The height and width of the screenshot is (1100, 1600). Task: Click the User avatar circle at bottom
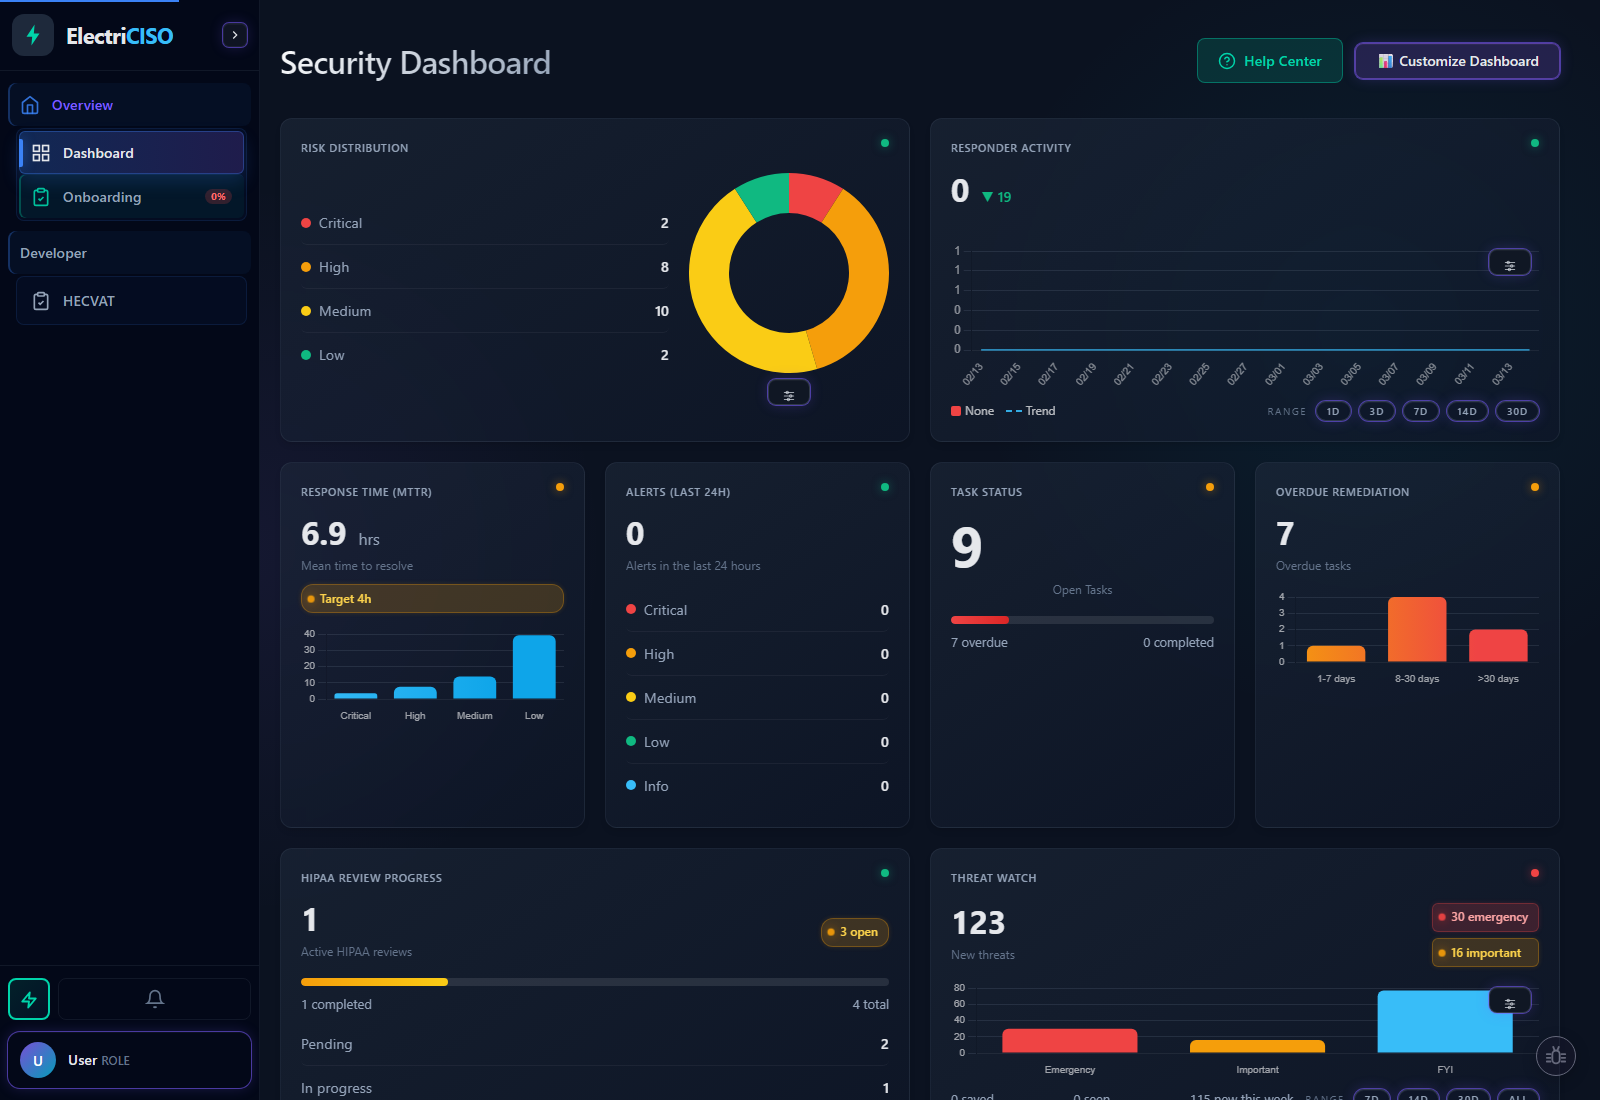click(37, 1059)
